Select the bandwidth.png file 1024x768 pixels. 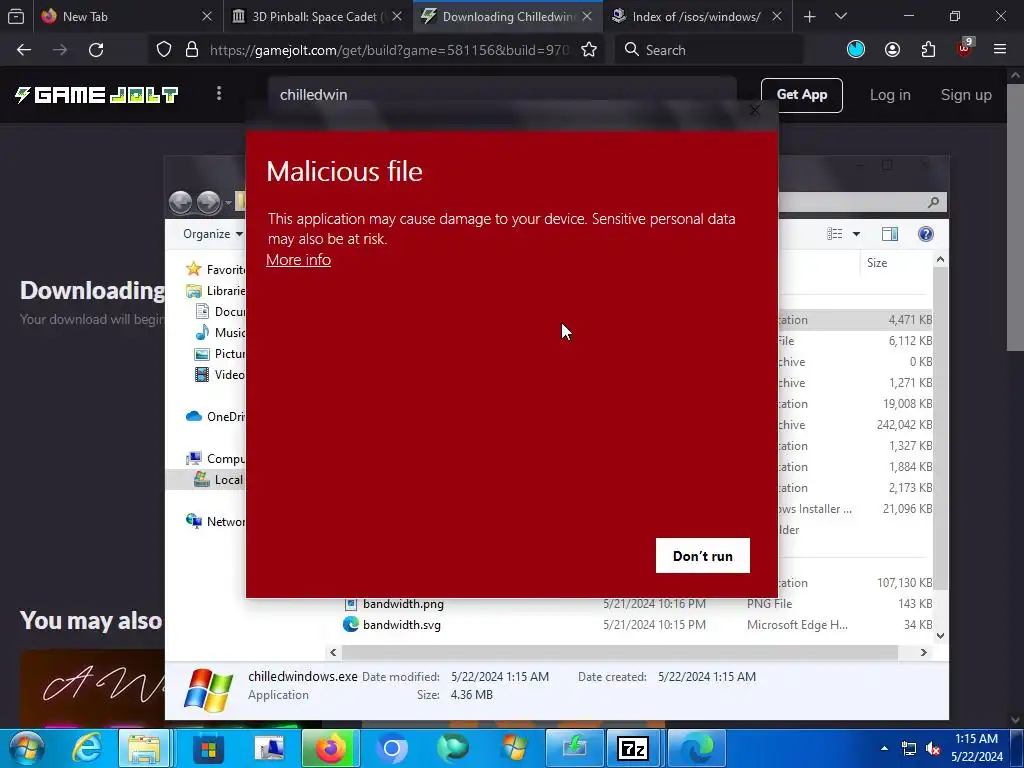tap(403, 603)
